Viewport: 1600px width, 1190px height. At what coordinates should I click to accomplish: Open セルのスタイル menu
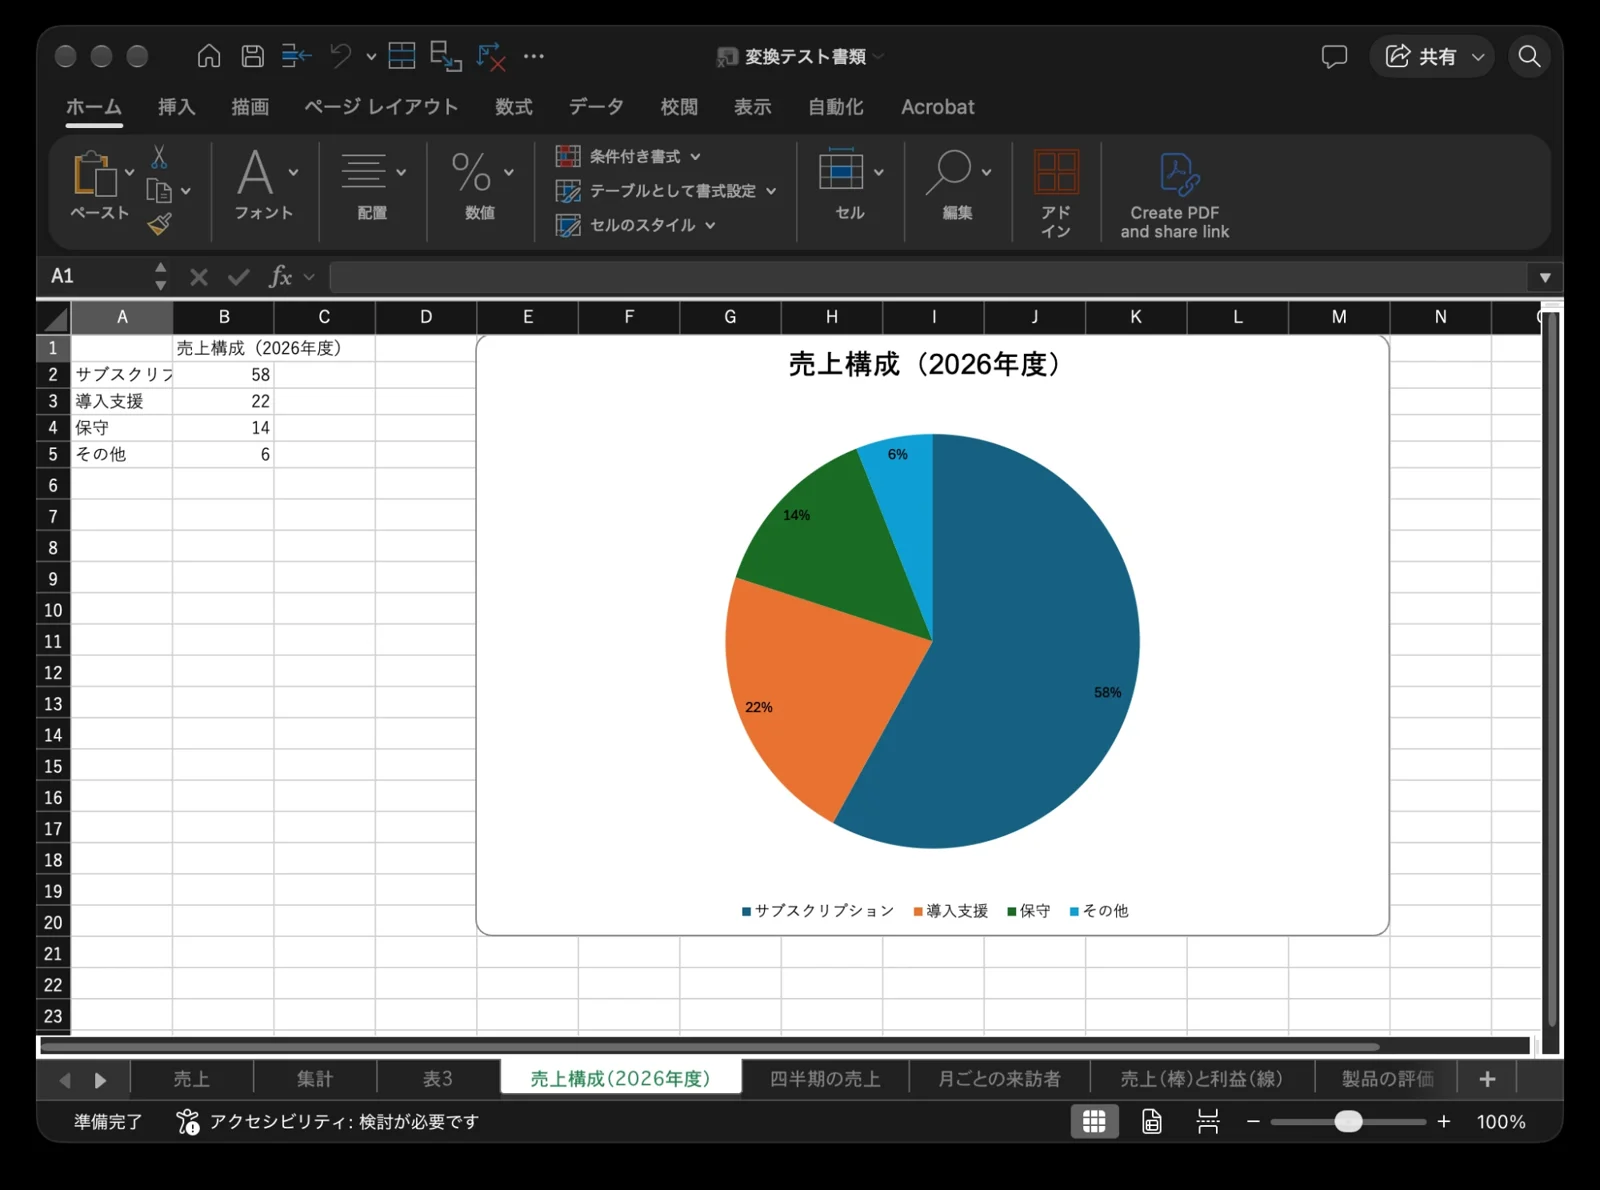636,225
